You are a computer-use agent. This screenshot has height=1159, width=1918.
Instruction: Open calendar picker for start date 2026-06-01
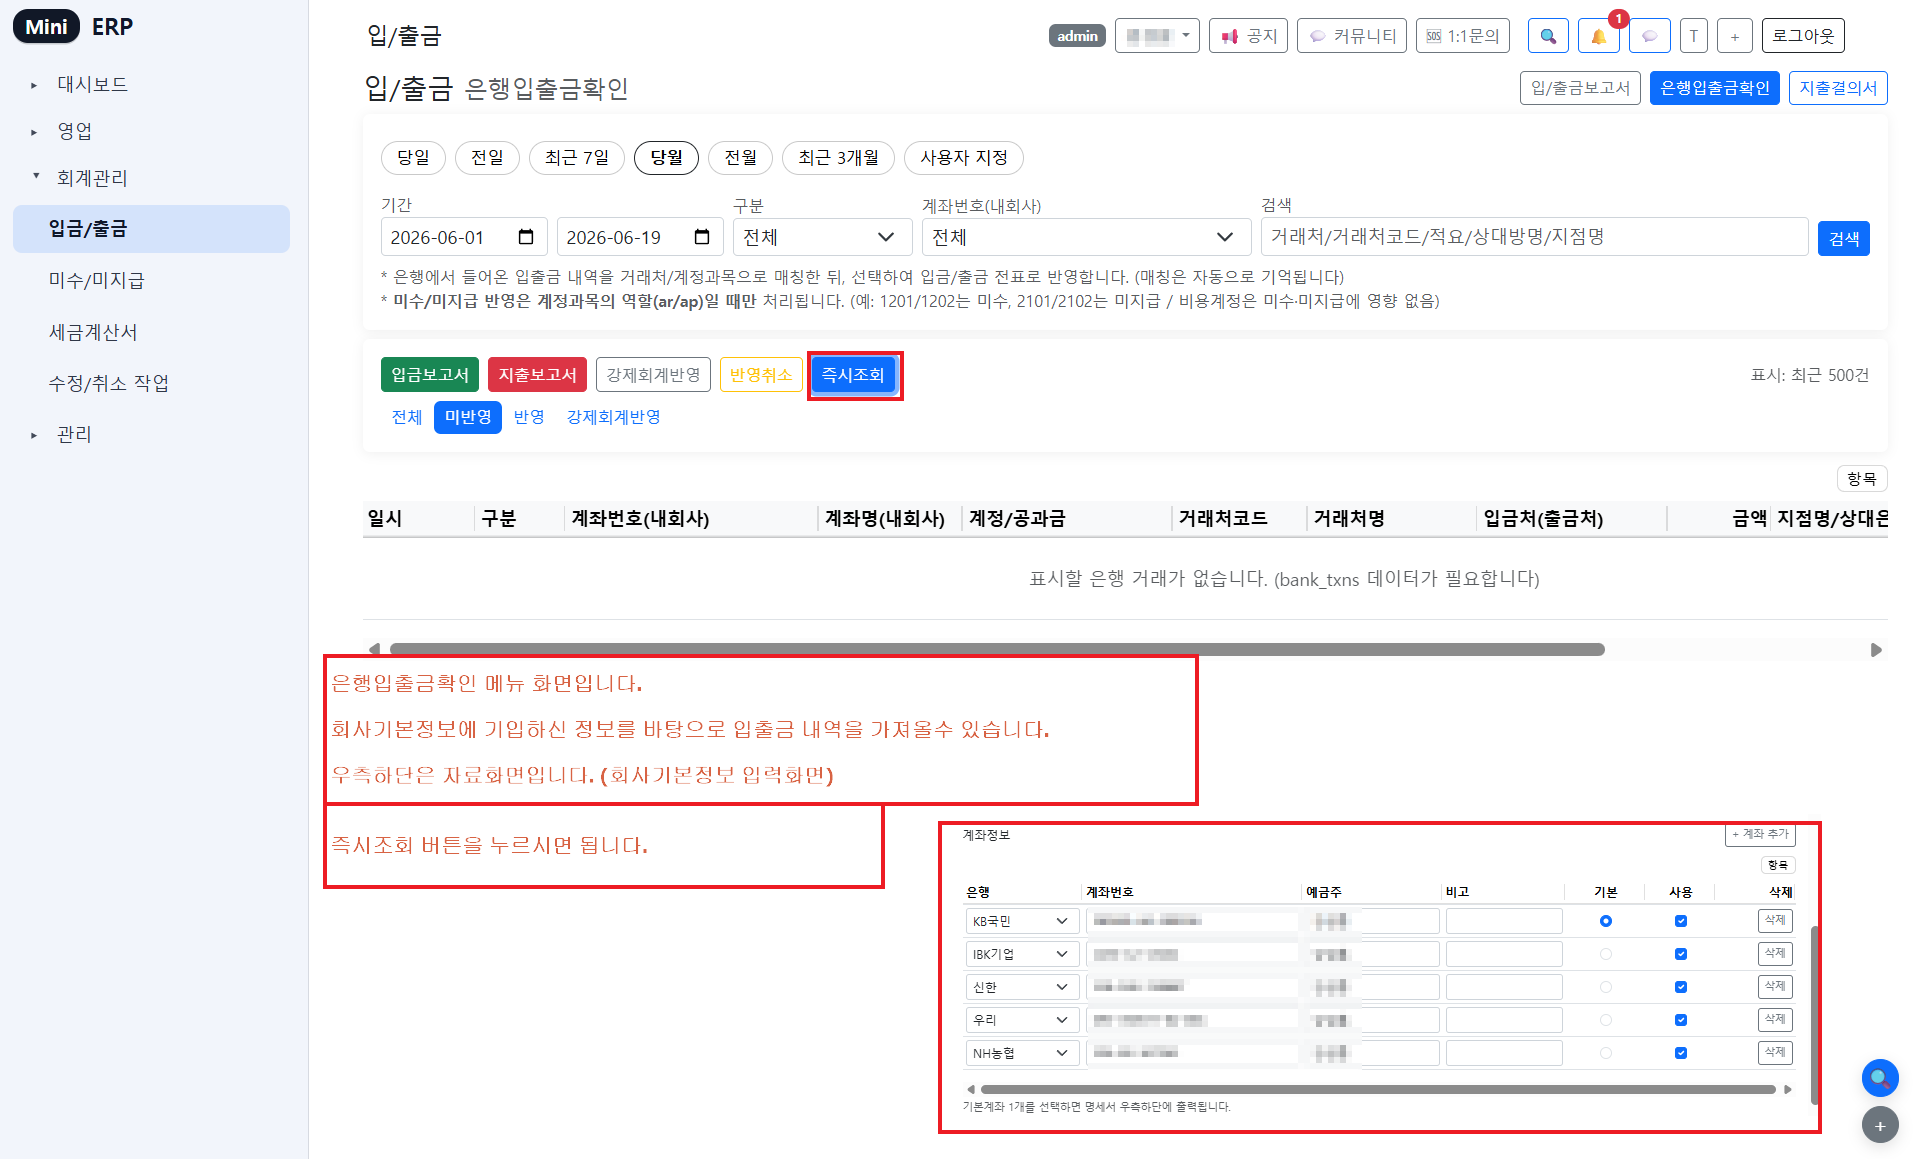pyautogui.click(x=526, y=237)
